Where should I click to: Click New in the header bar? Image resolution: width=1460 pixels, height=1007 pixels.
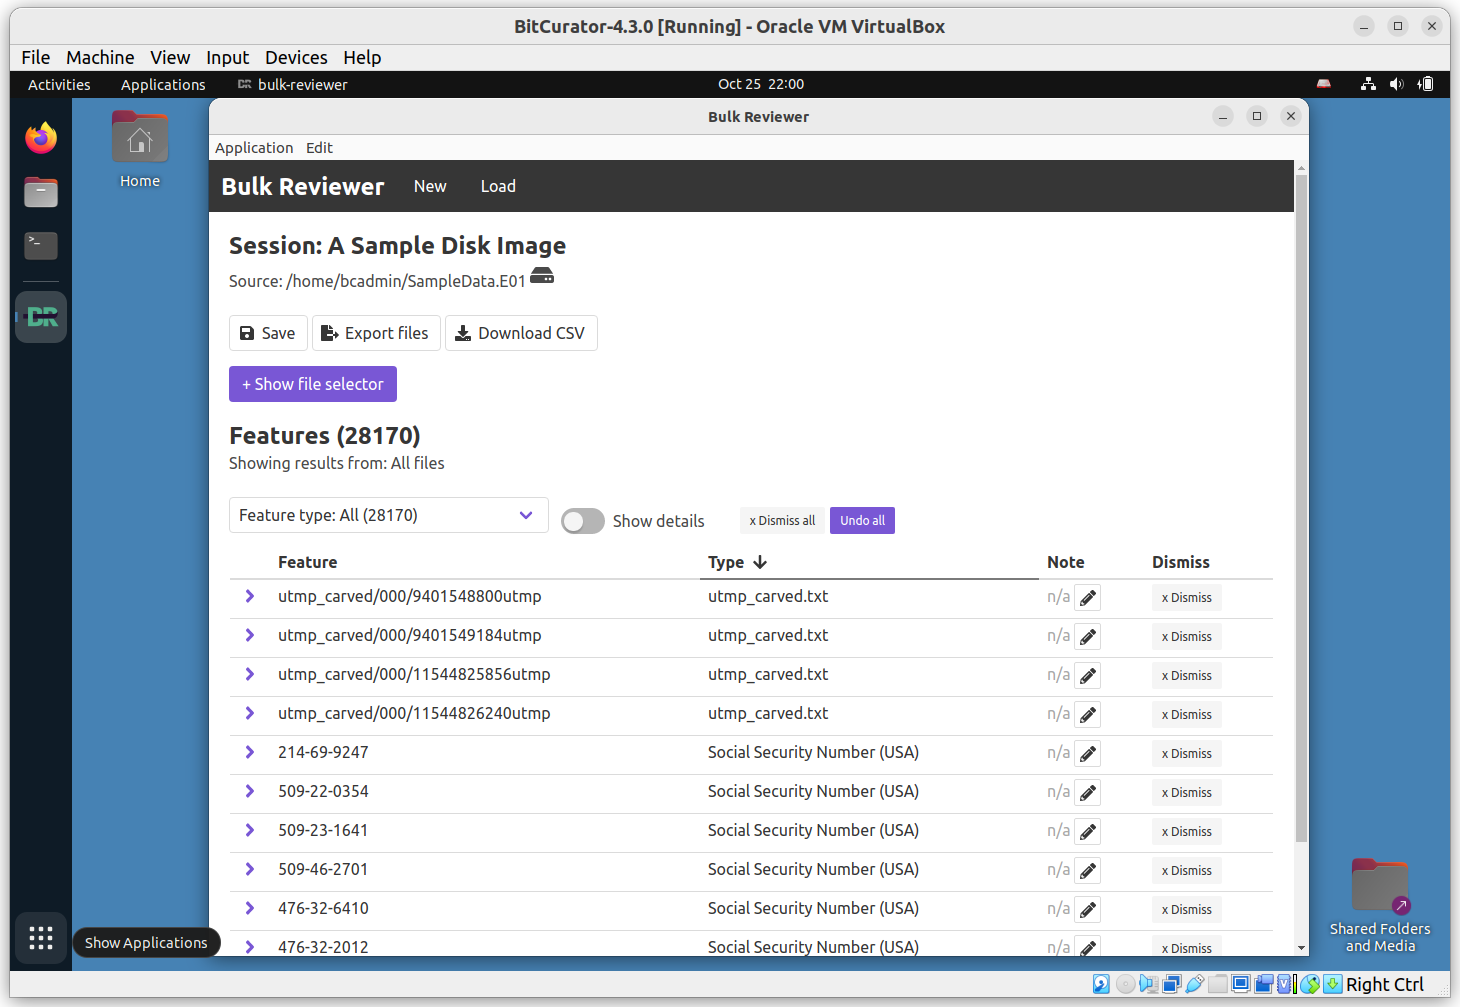(430, 186)
